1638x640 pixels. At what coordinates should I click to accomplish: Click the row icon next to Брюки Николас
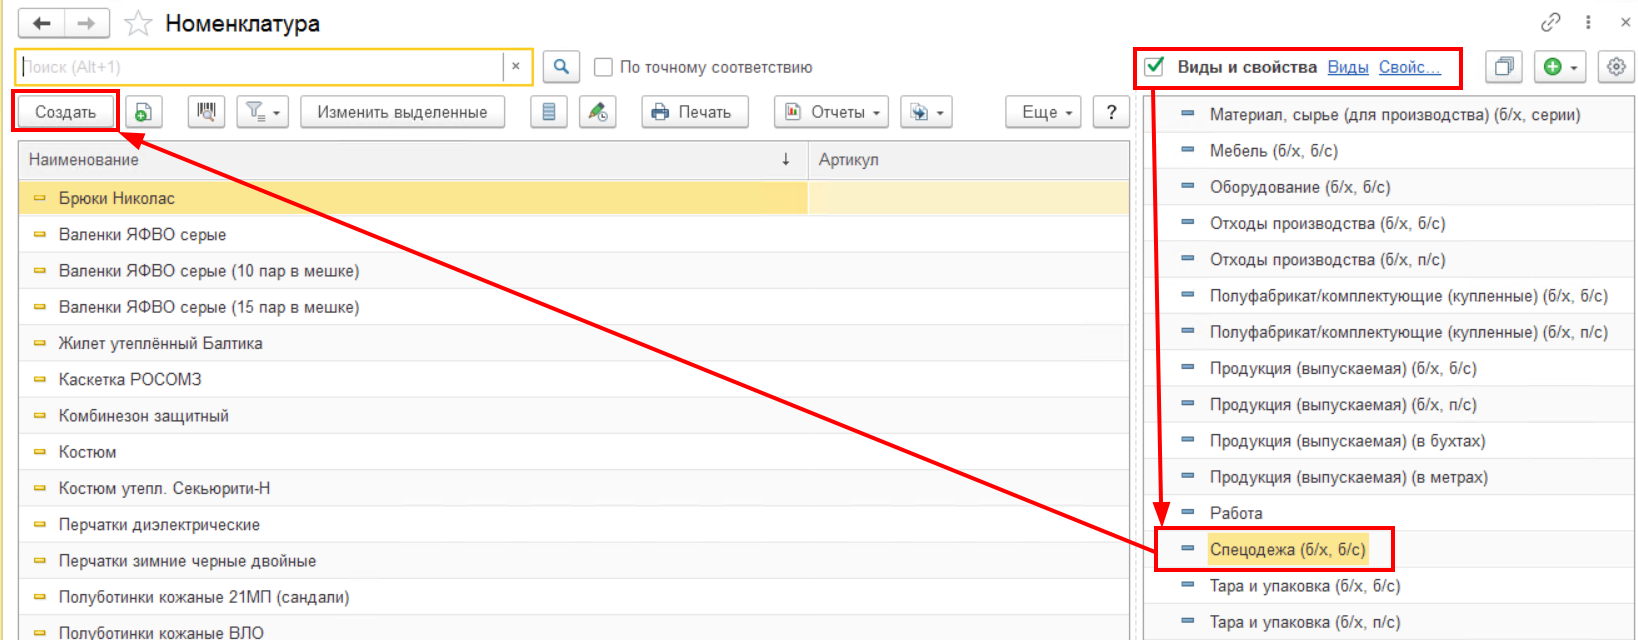click(40, 198)
